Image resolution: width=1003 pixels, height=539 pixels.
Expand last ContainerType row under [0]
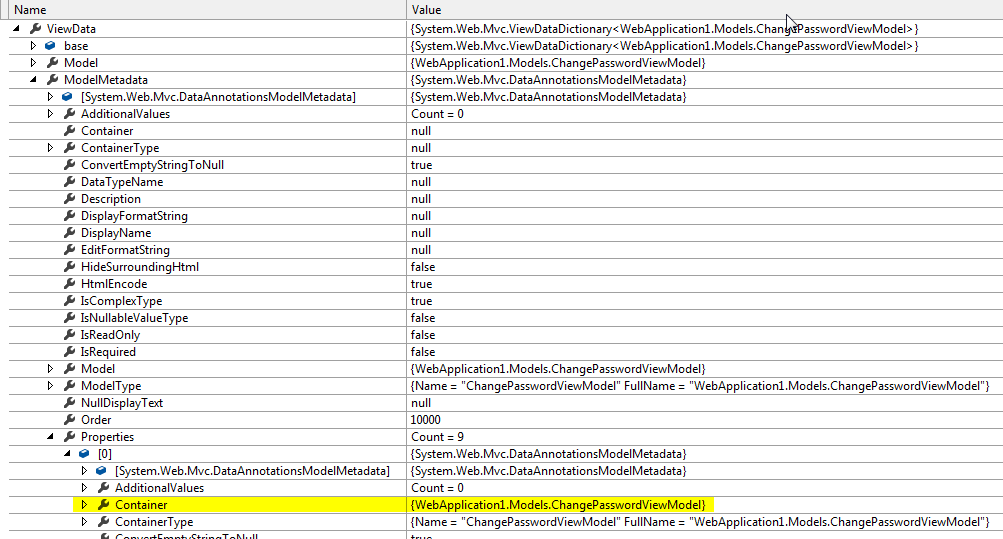click(x=84, y=522)
